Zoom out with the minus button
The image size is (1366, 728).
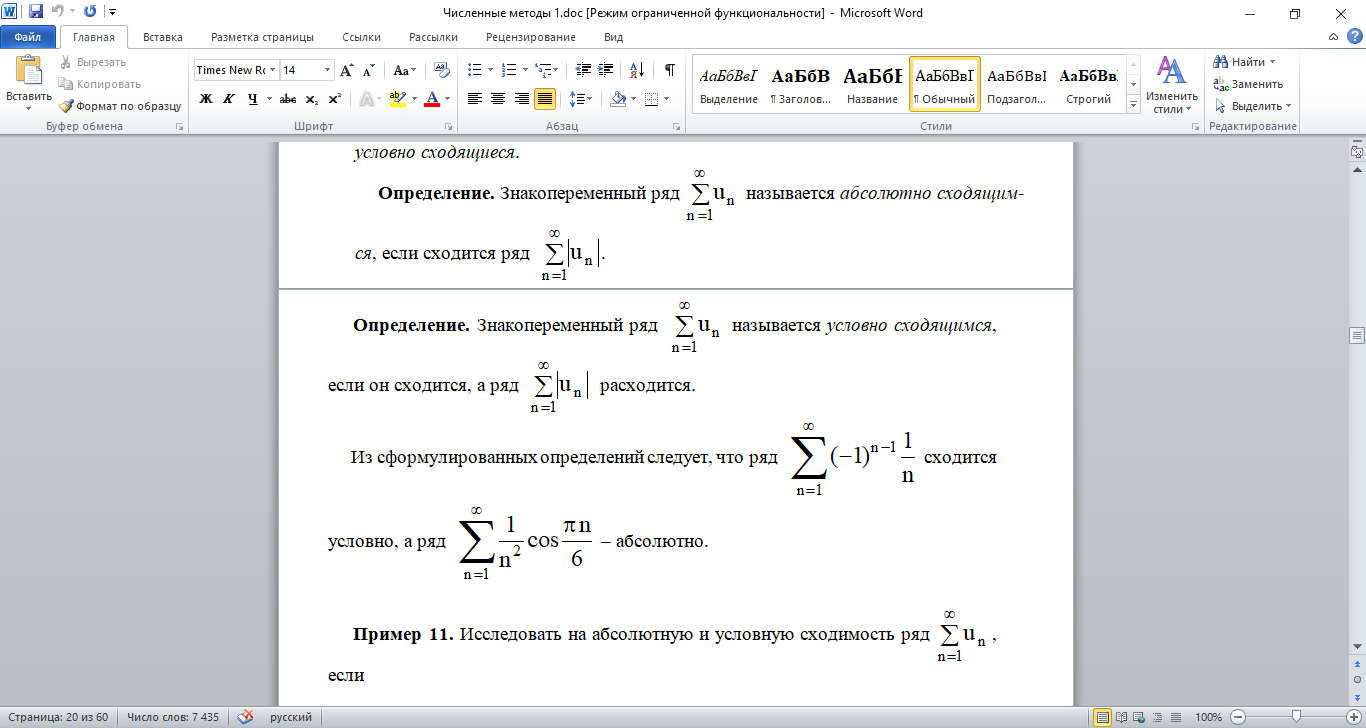(1238, 717)
